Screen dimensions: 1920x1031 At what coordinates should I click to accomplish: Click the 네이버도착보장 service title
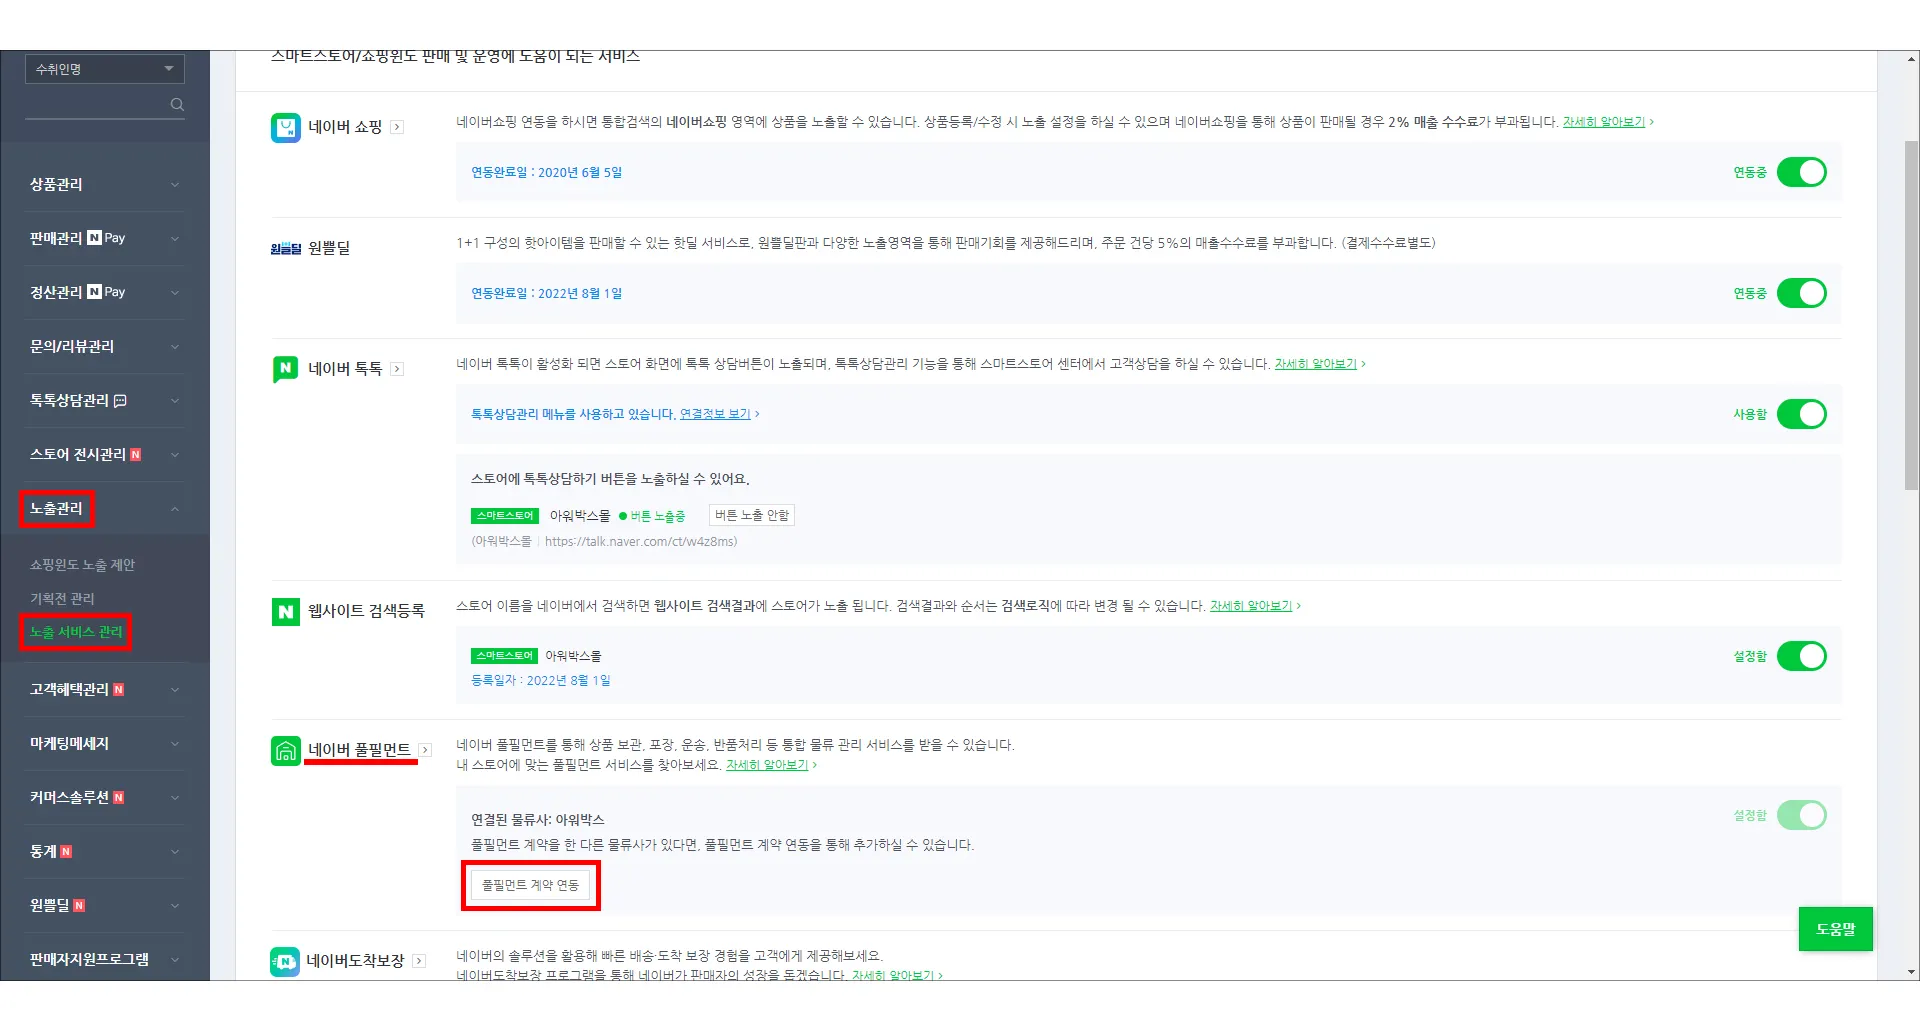click(x=355, y=961)
